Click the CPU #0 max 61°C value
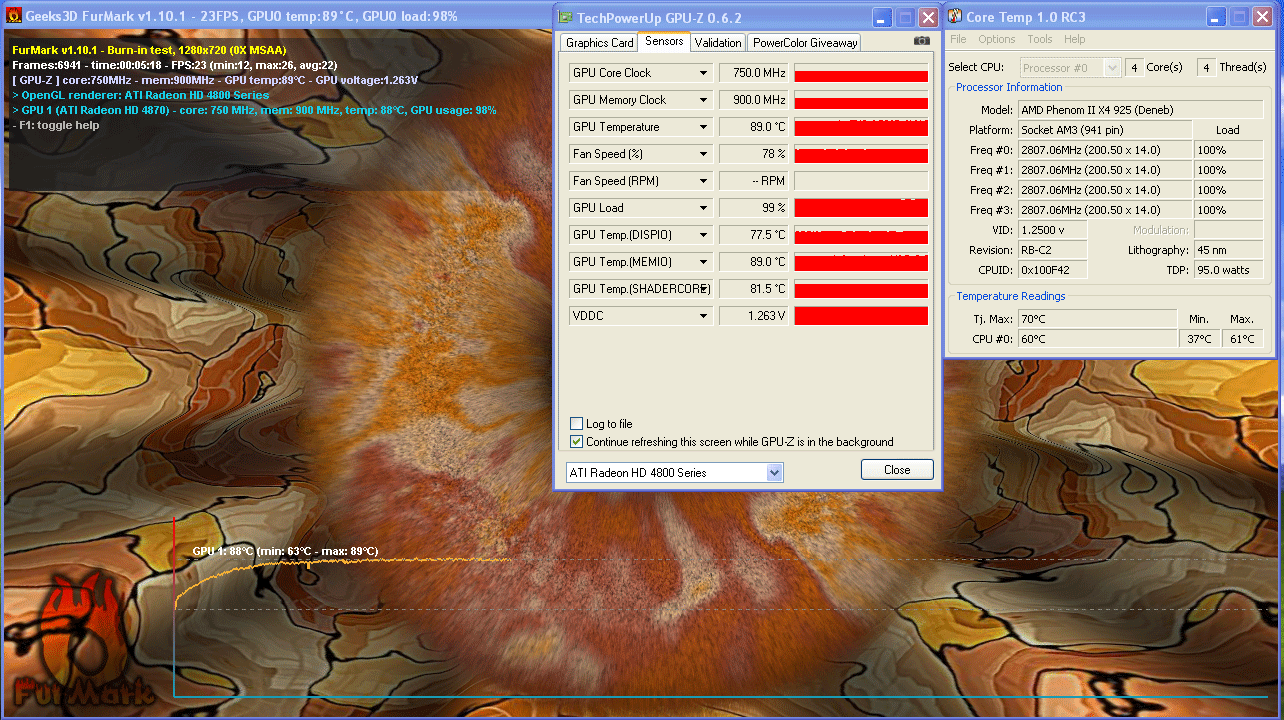Image resolution: width=1284 pixels, height=720 pixels. click(1242, 339)
